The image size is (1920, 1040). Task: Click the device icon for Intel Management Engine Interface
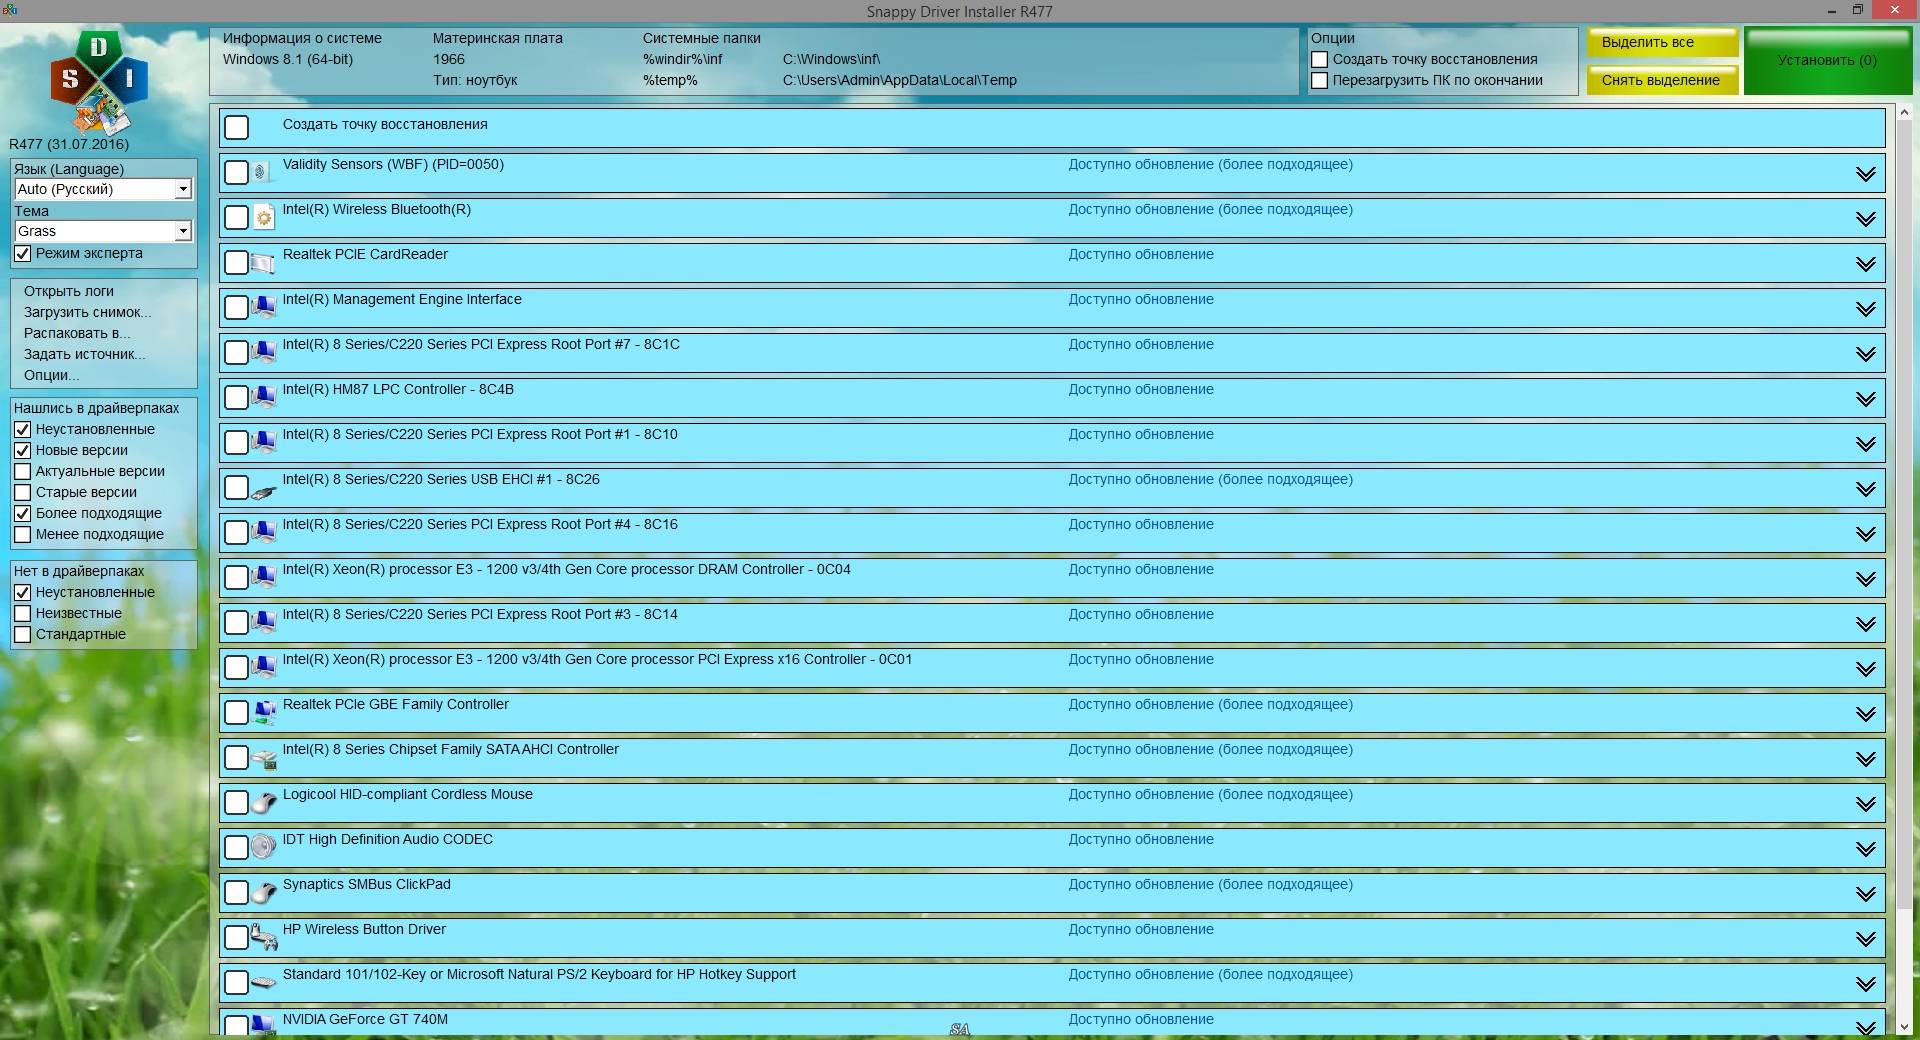pyautogui.click(x=263, y=307)
